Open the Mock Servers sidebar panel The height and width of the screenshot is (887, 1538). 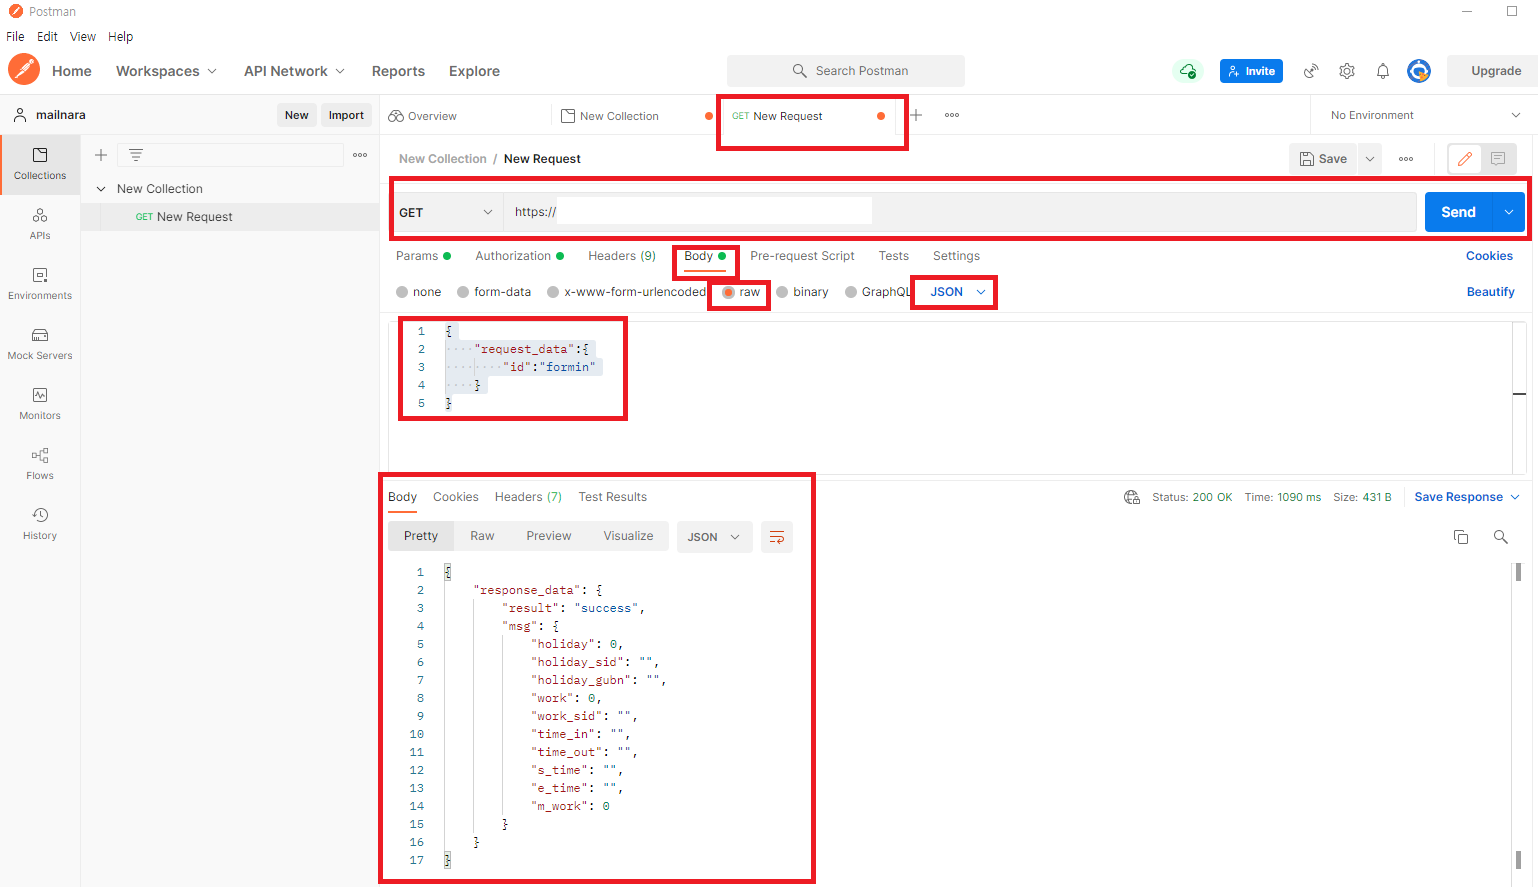tap(40, 344)
